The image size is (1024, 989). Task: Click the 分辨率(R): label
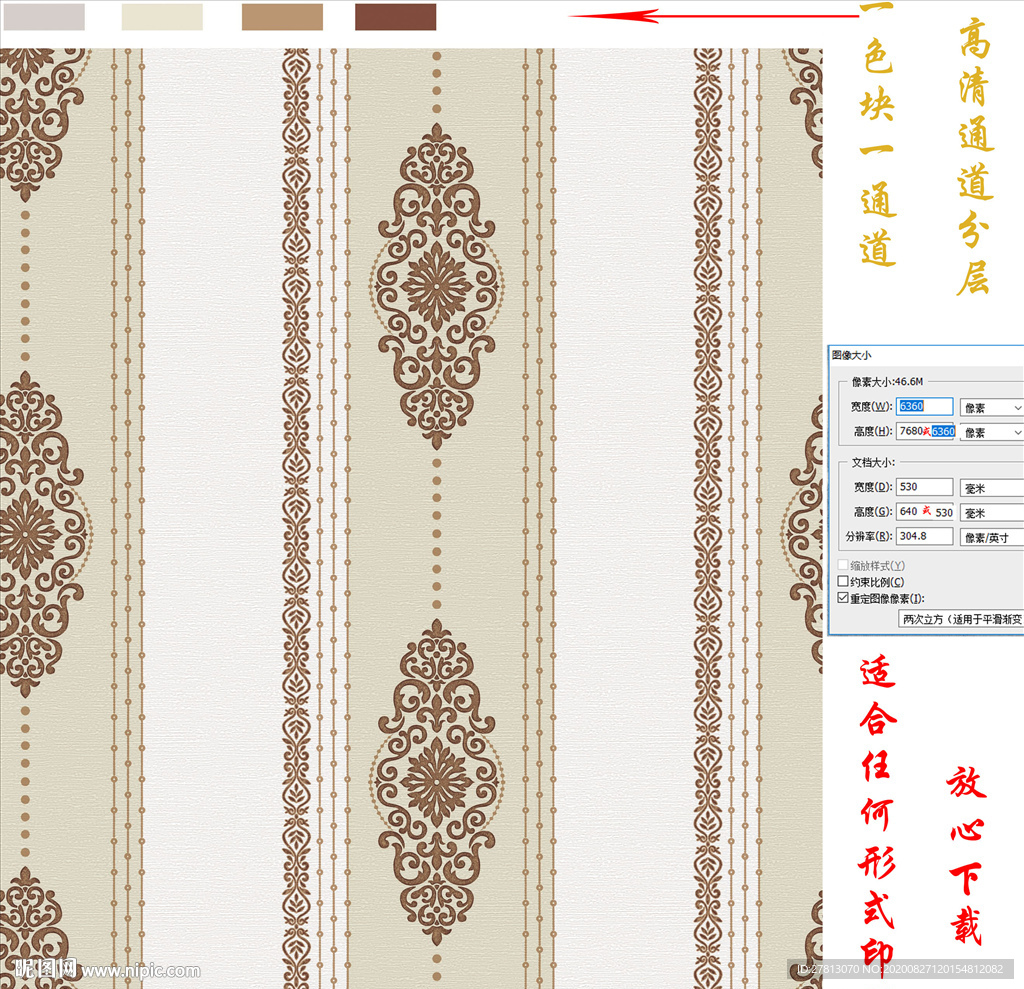click(869, 536)
